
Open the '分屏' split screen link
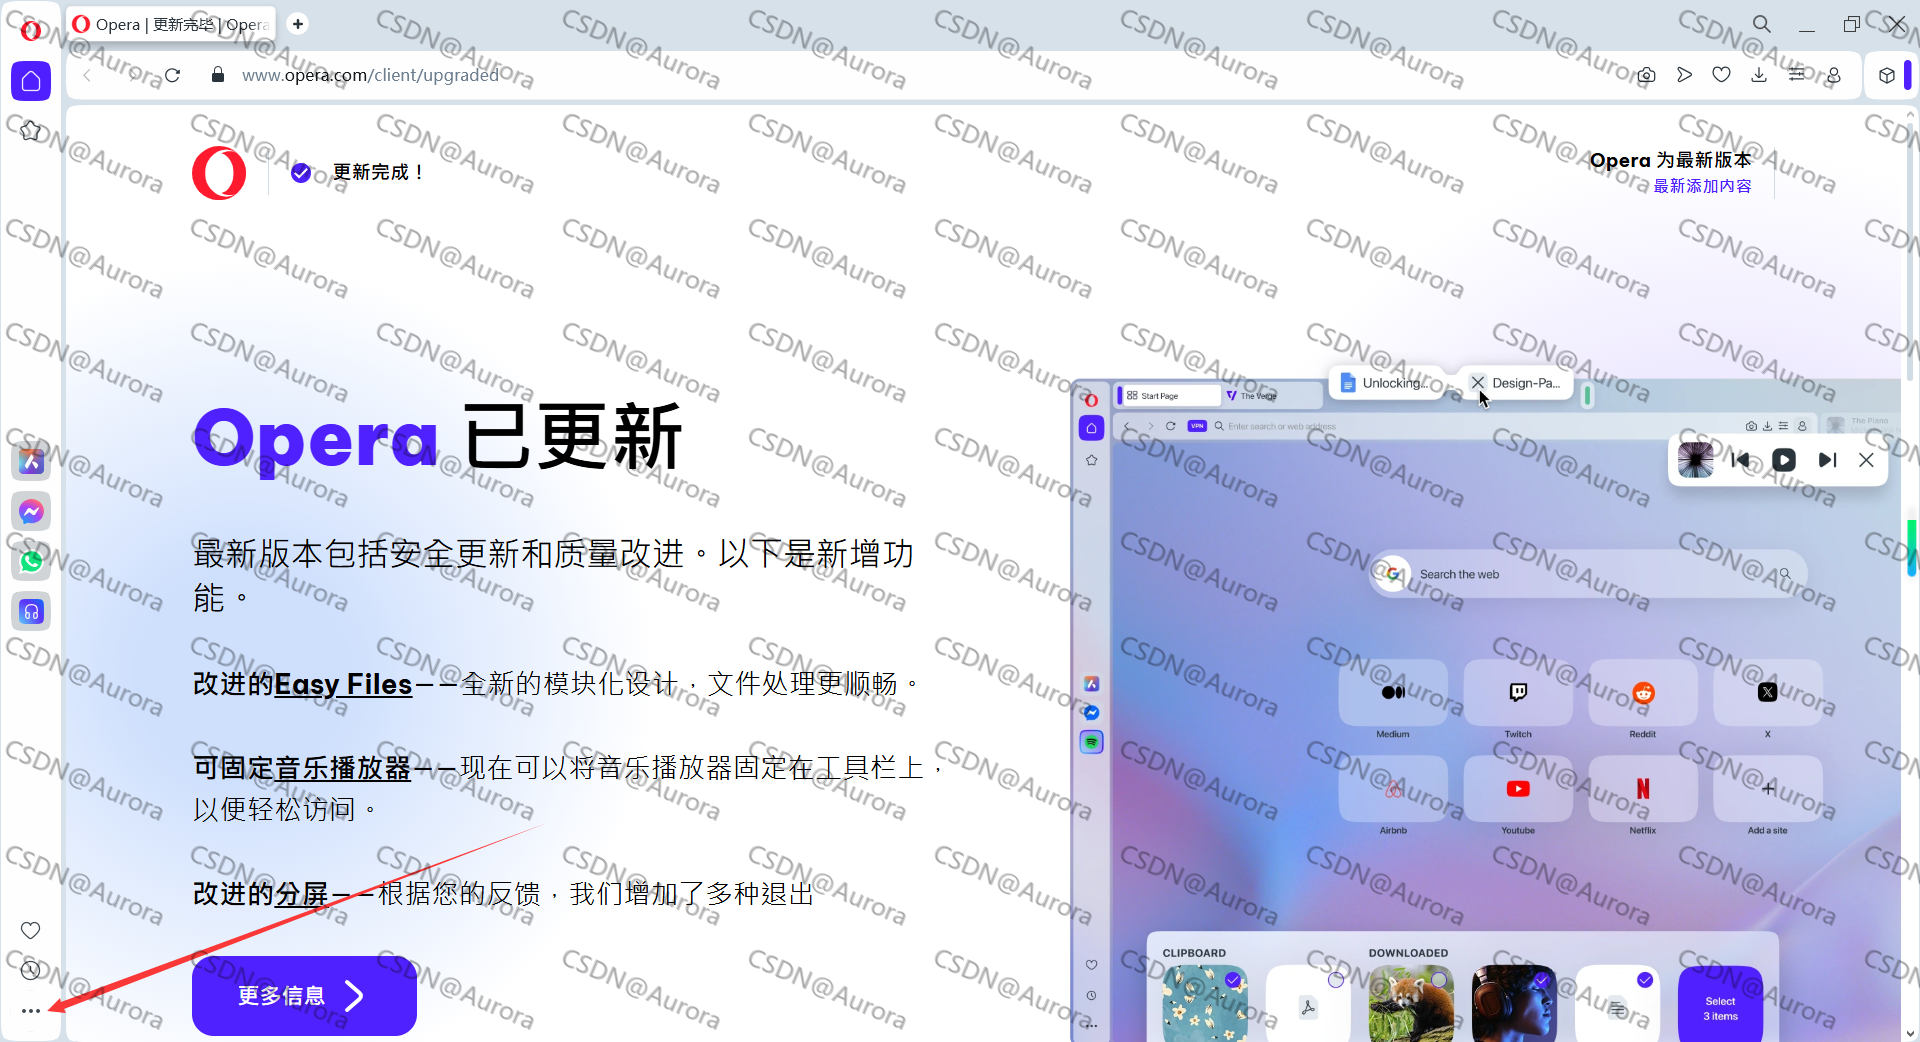click(301, 893)
